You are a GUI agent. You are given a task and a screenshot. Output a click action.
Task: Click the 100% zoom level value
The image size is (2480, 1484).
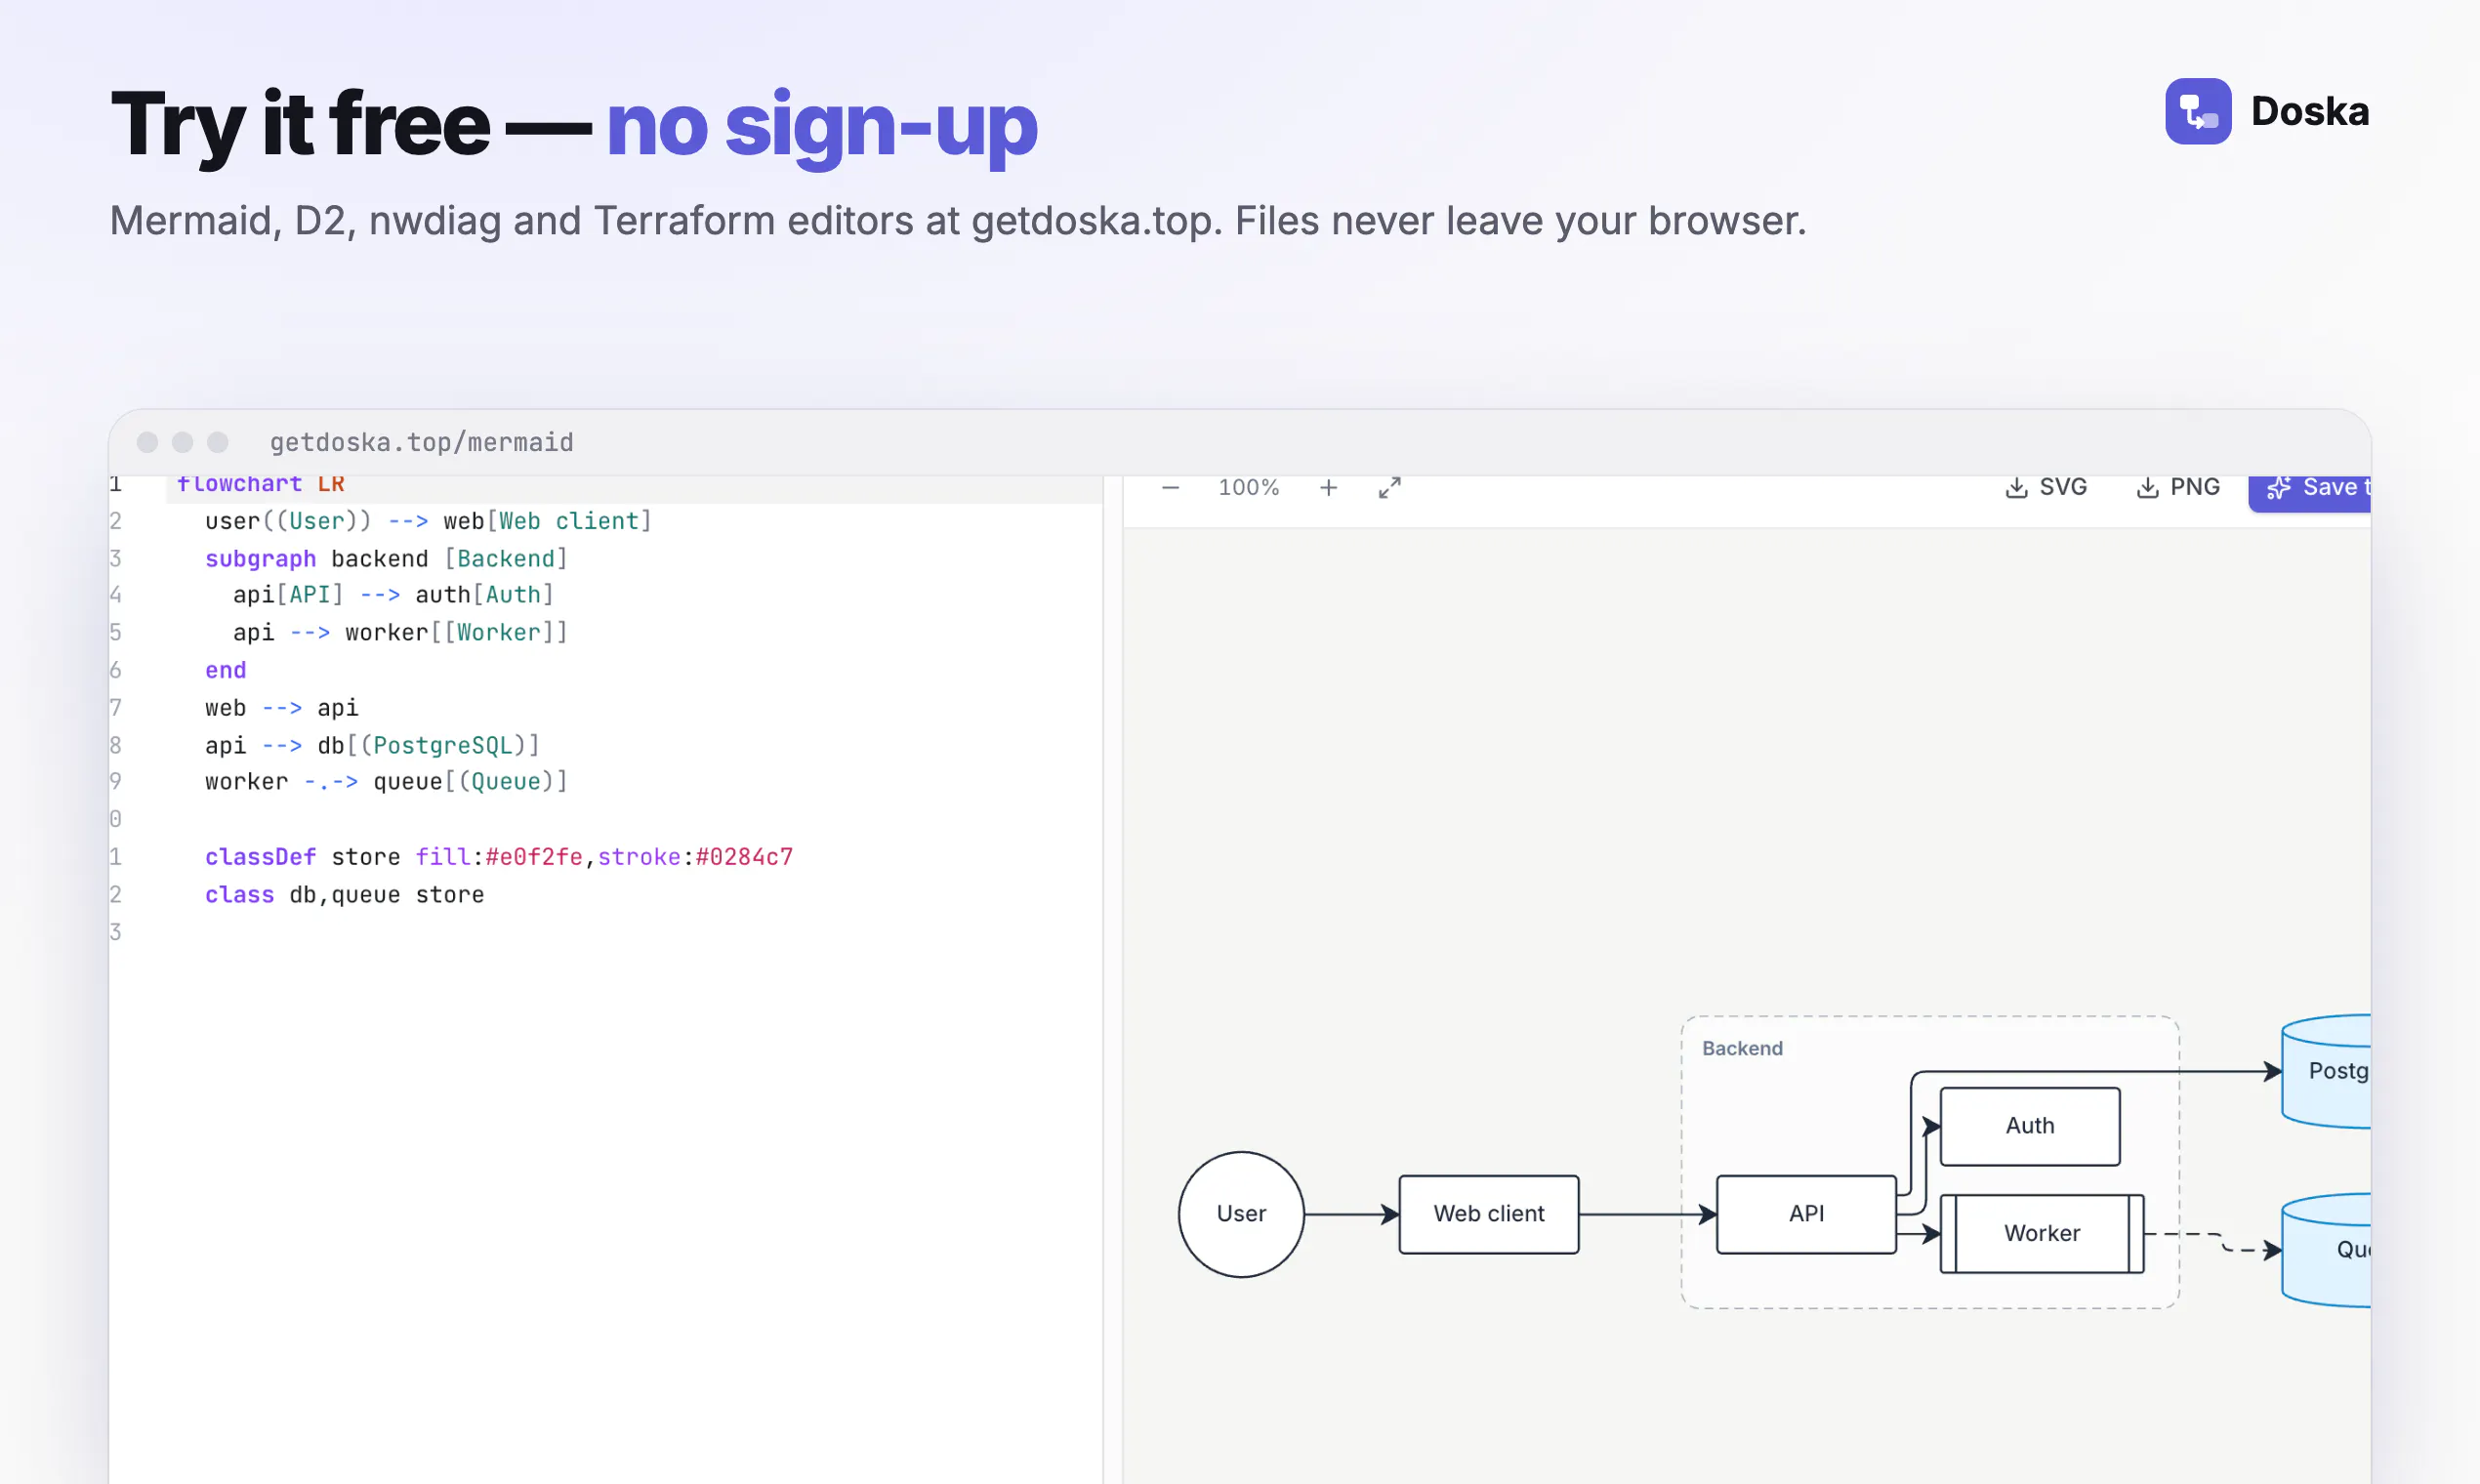(1248, 487)
